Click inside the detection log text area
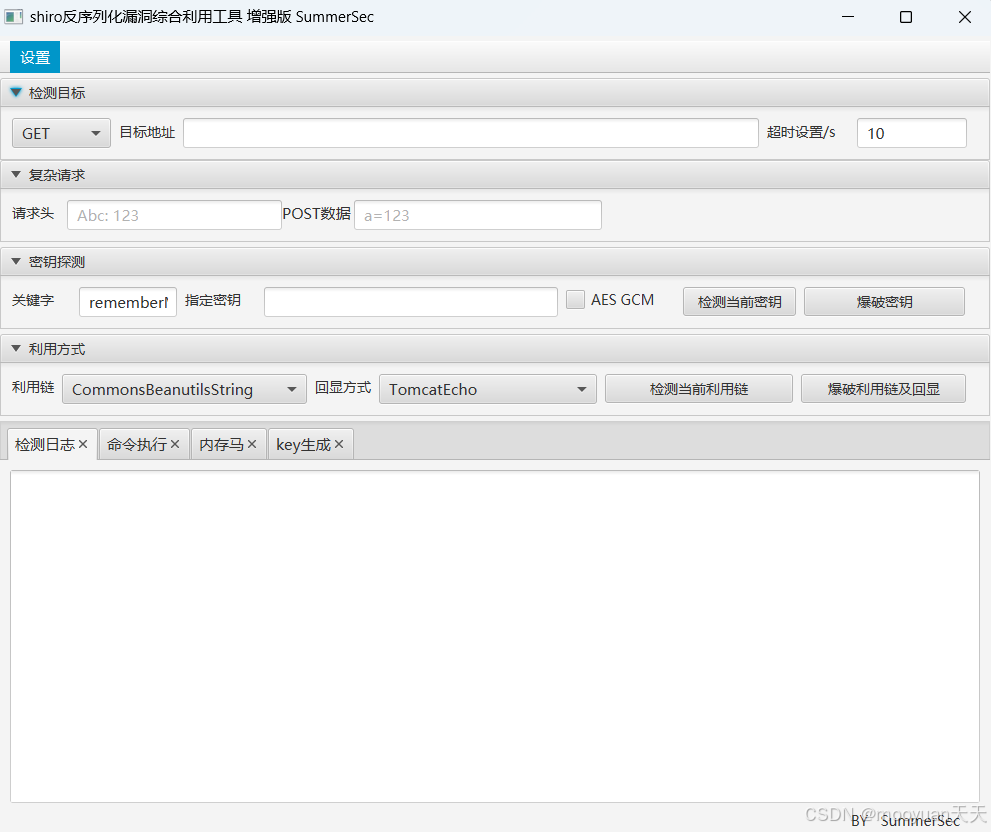 pyautogui.click(x=495, y=637)
